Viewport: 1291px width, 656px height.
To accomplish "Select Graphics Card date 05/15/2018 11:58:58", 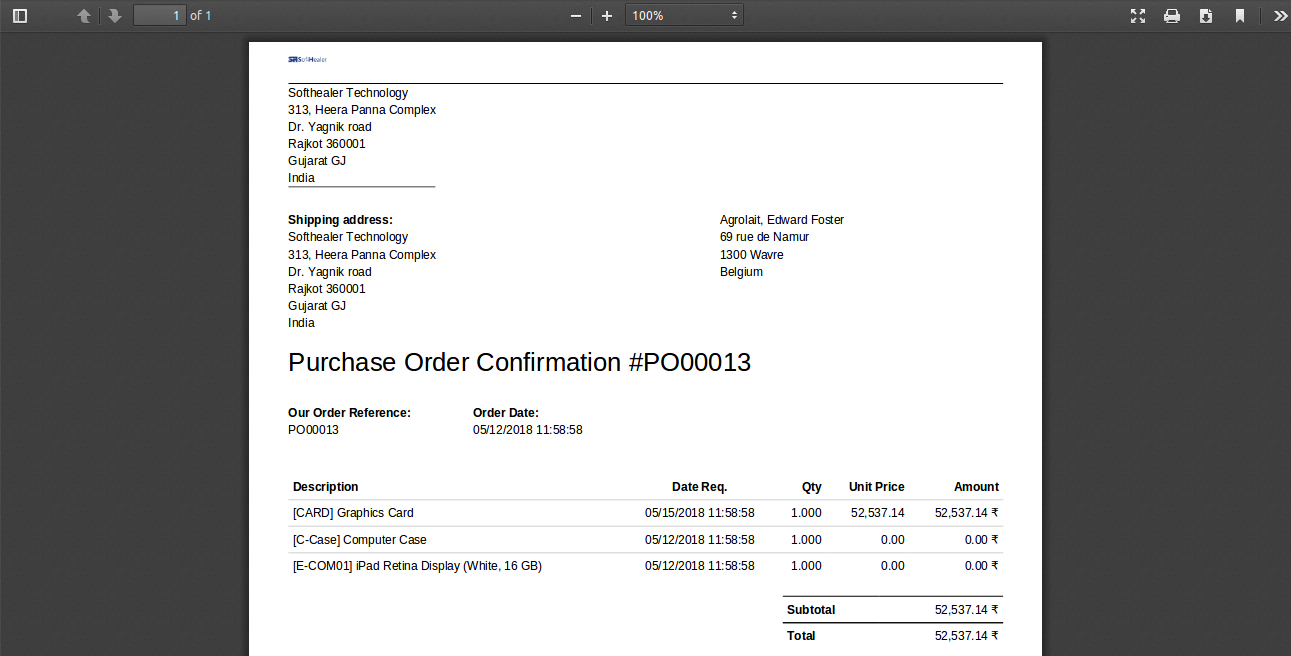I will 700,513.
